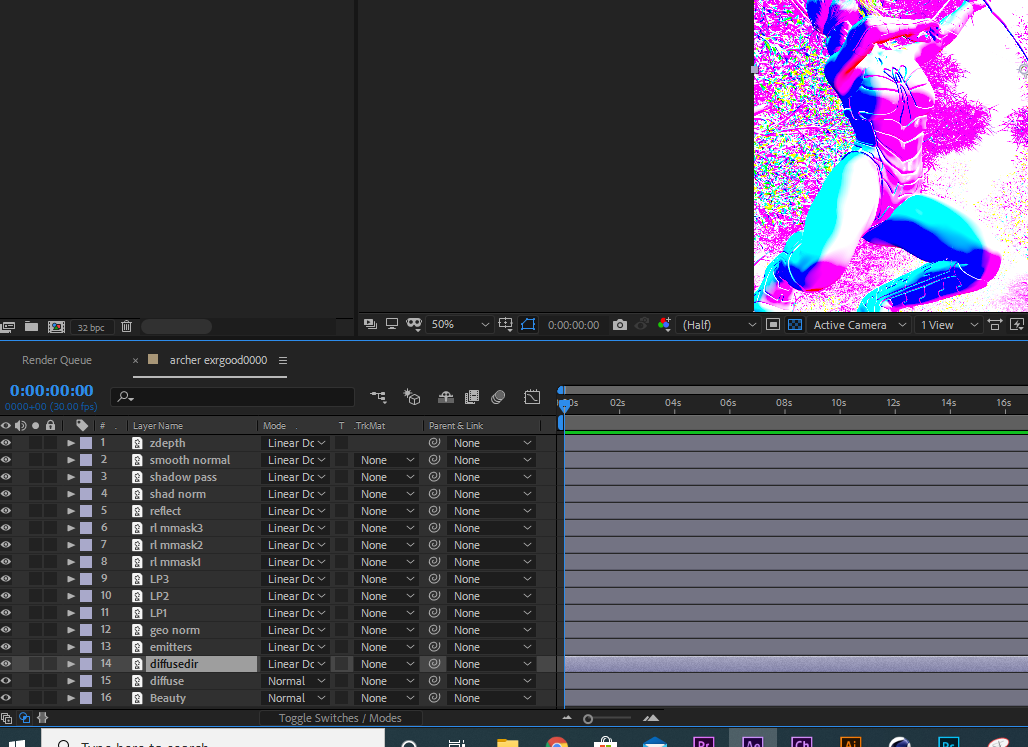
Task: Open the timeline panel menu icon
Action: pos(283,360)
